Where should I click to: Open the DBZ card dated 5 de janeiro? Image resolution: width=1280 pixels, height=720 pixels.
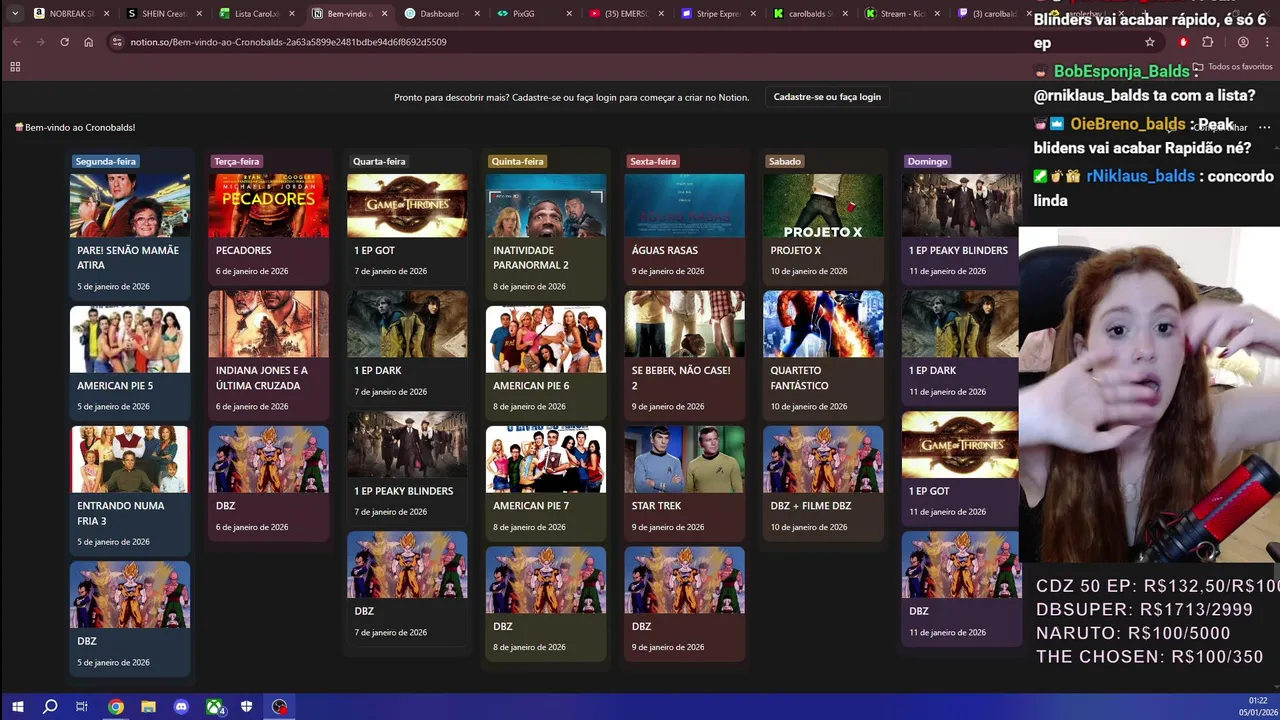point(130,617)
